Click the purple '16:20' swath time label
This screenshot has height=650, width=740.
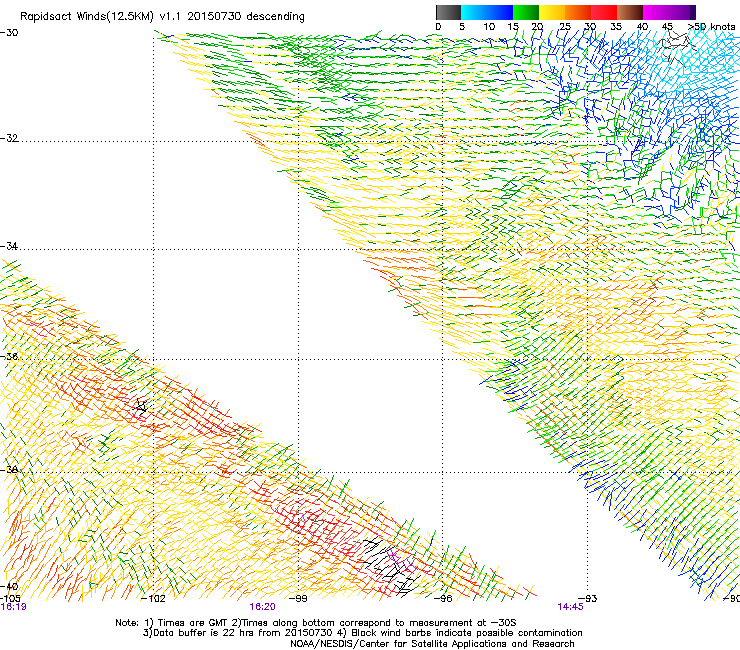click(x=262, y=607)
